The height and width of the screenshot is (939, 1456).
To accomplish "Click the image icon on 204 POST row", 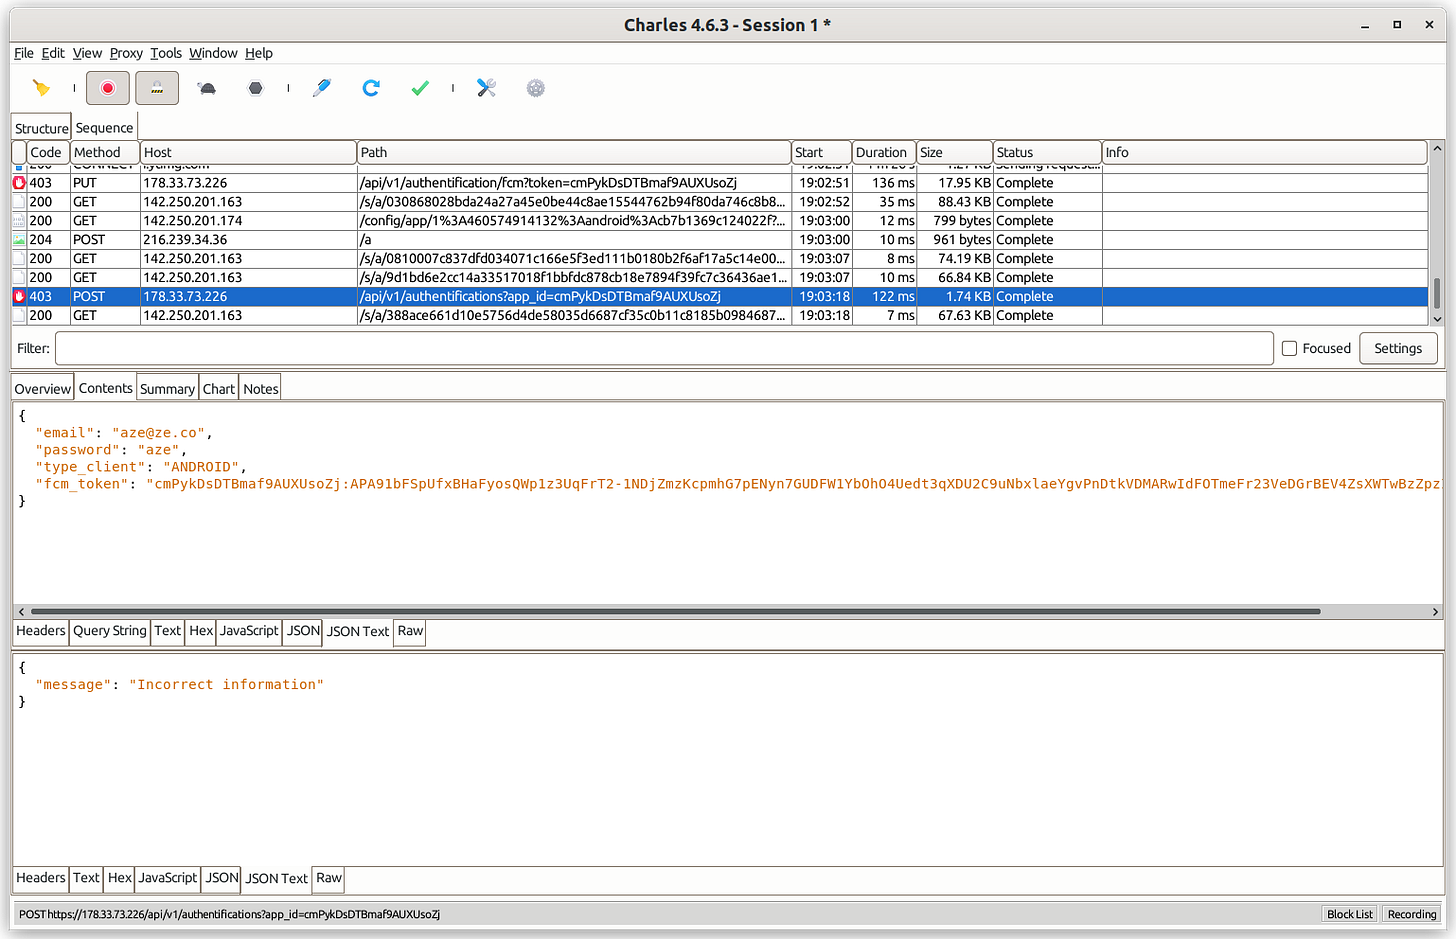I will click(19, 240).
